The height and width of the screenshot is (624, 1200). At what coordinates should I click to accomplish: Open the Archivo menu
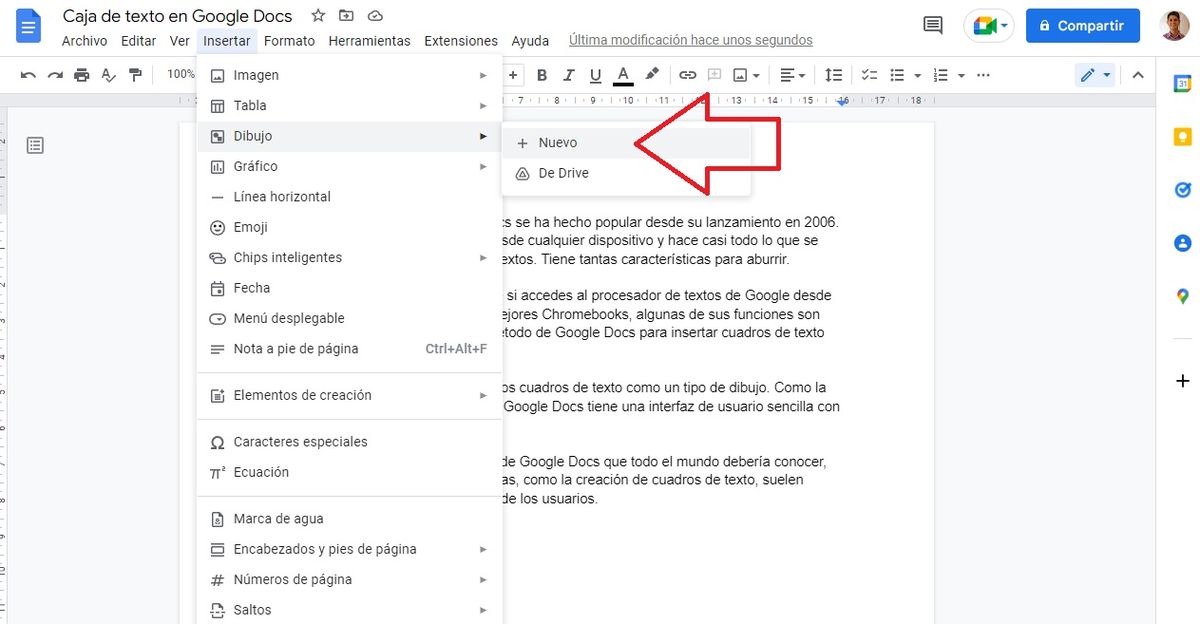(84, 41)
